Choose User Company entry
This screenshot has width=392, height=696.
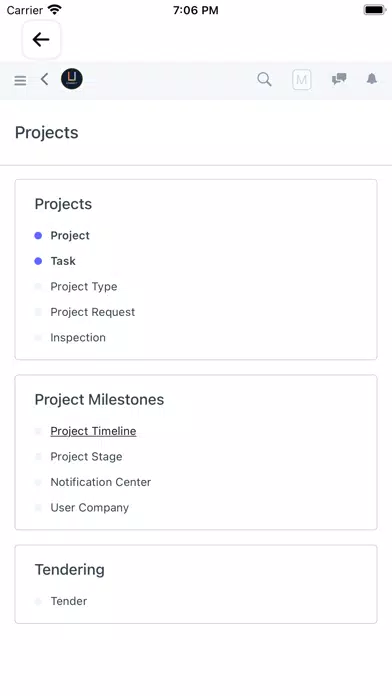[90, 508]
